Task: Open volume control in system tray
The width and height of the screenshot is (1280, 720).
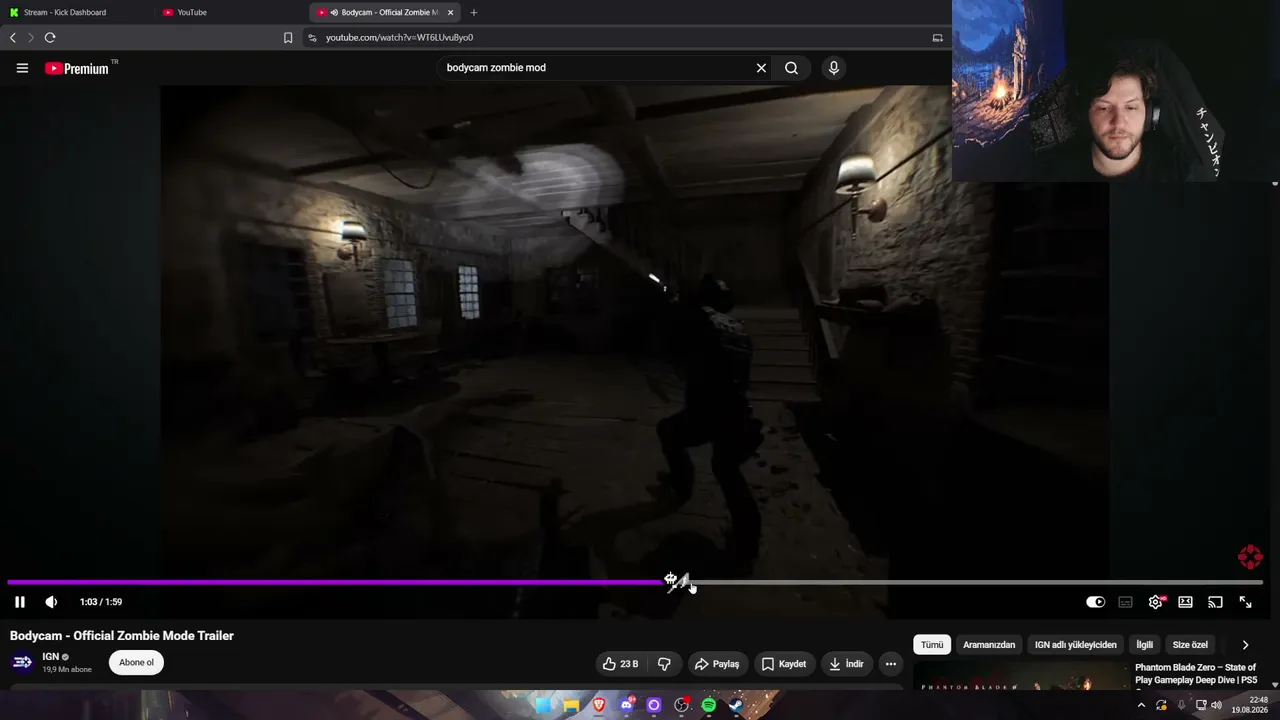Action: point(1217,705)
